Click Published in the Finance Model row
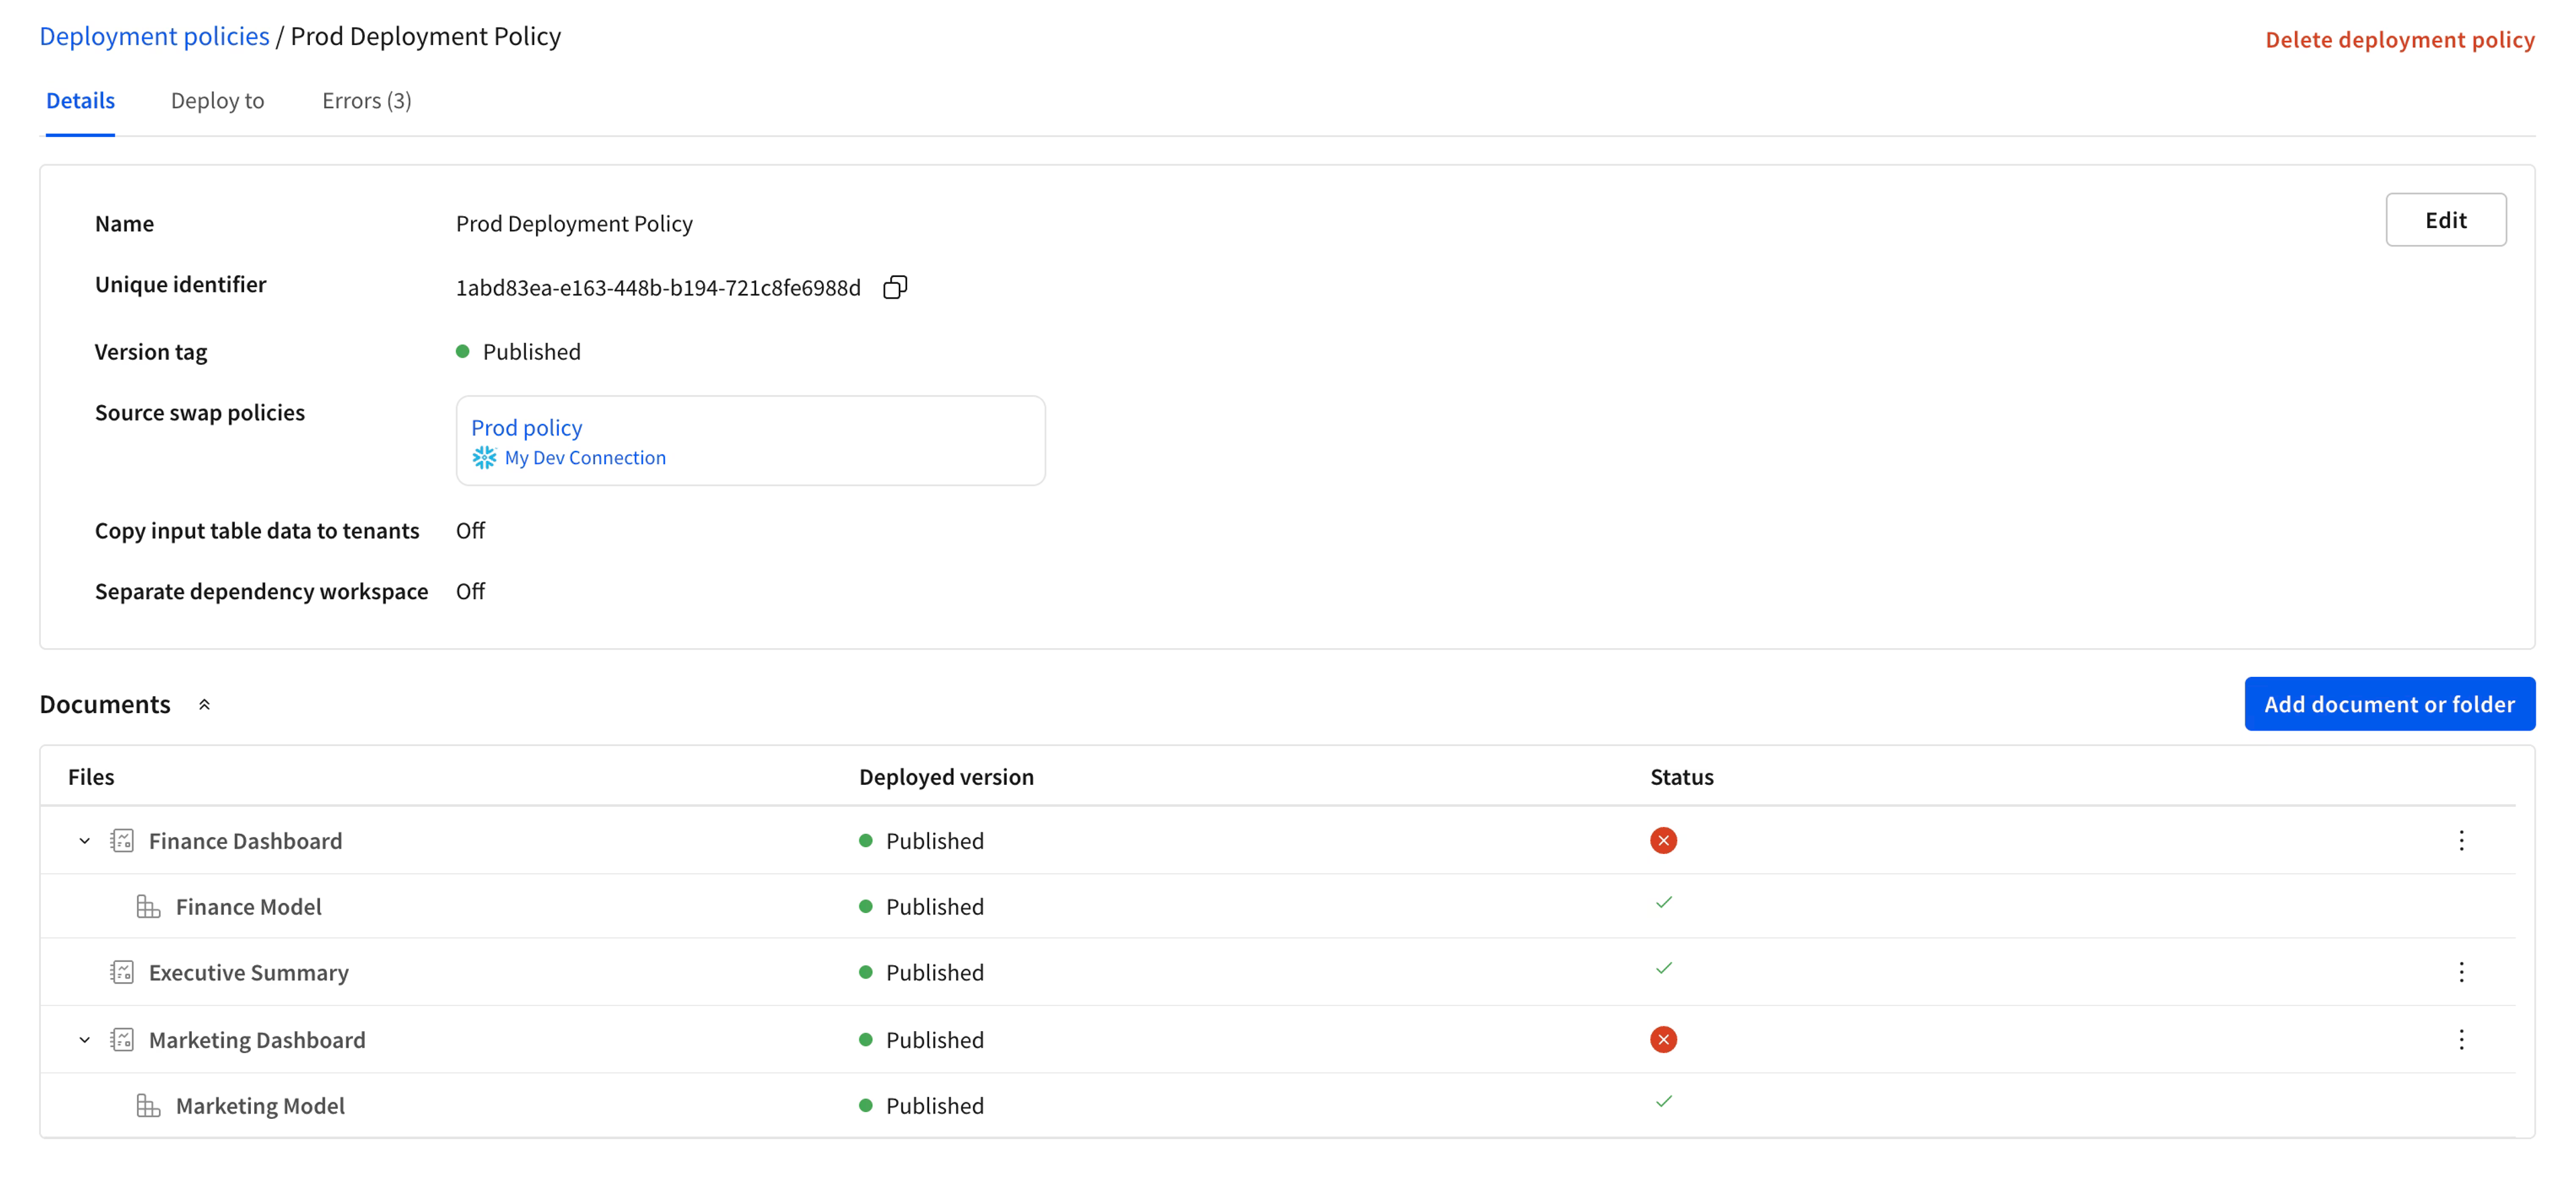 [934, 907]
